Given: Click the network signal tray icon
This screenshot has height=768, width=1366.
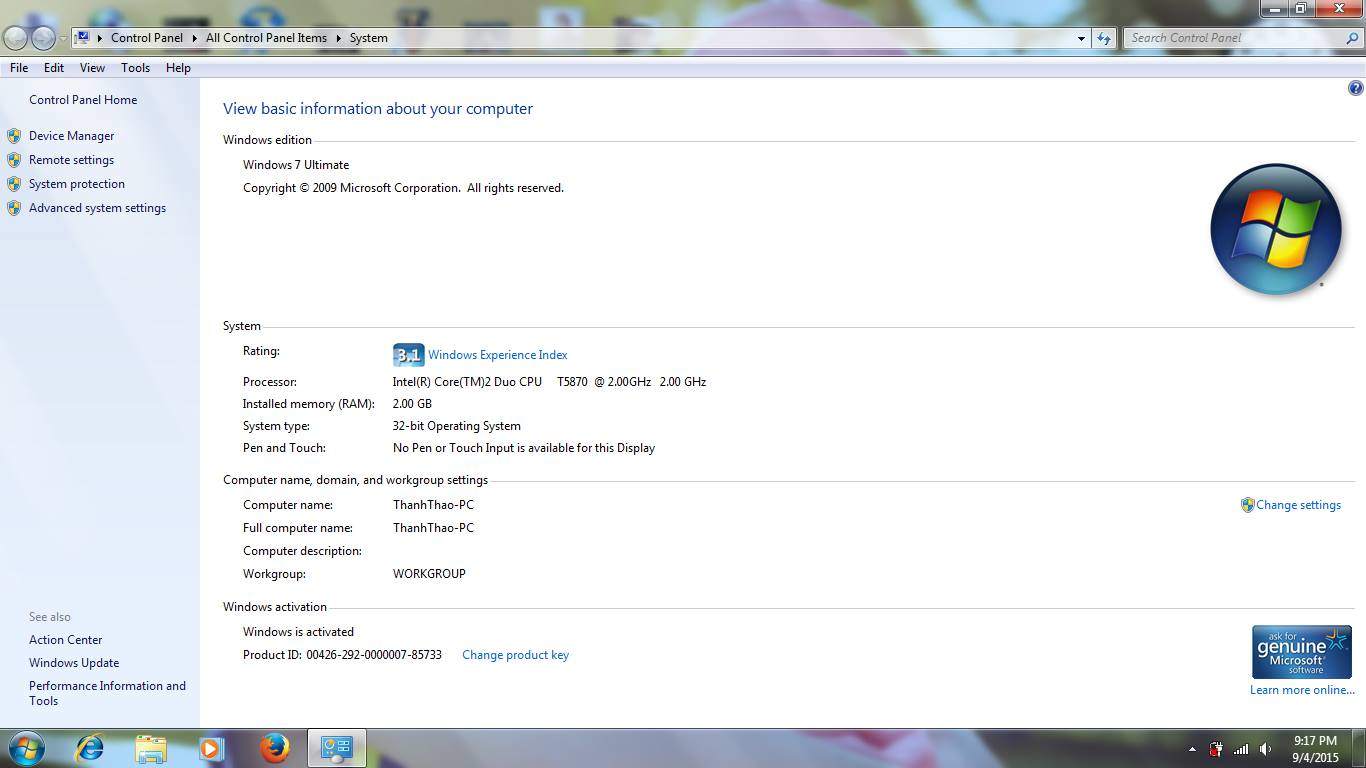Looking at the screenshot, I should point(1241,749).
